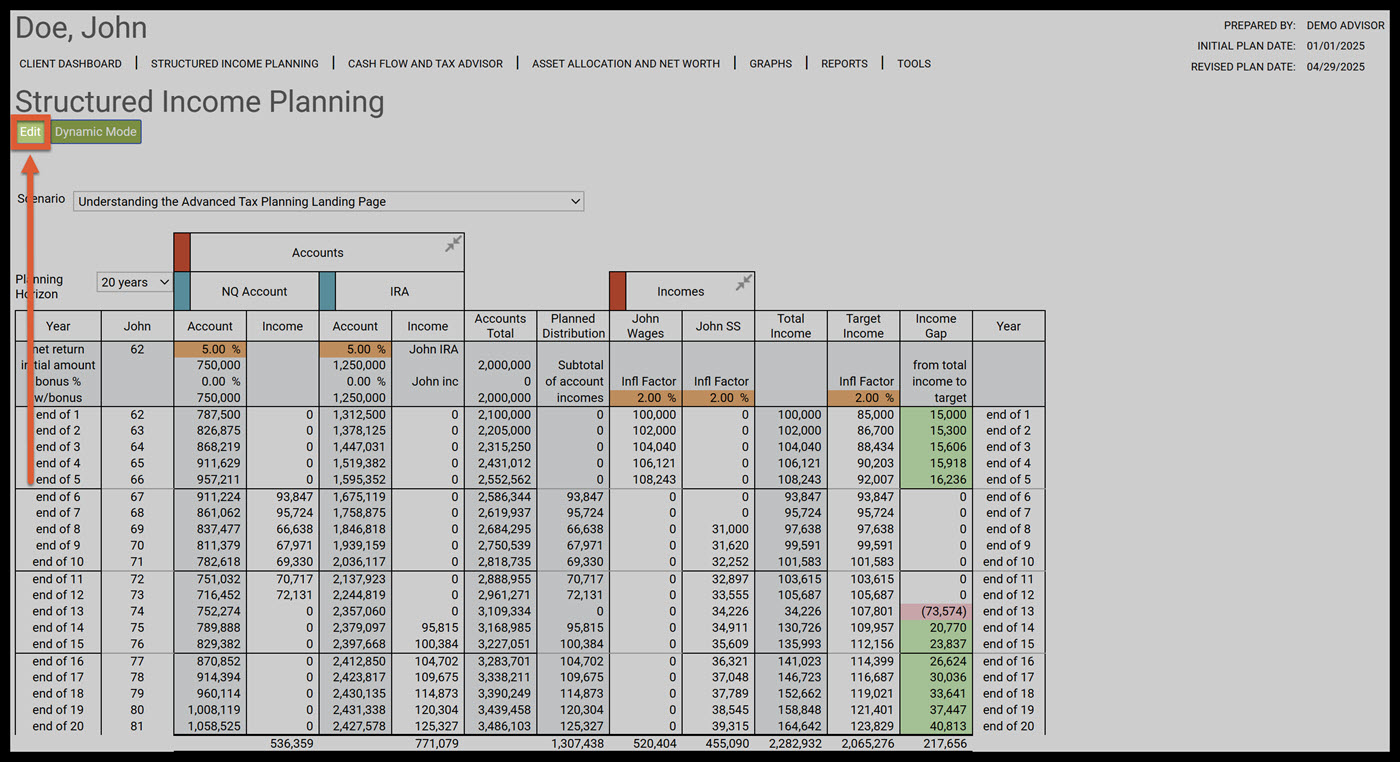Open the Scenario dropdown

click(x=328, y=201)
